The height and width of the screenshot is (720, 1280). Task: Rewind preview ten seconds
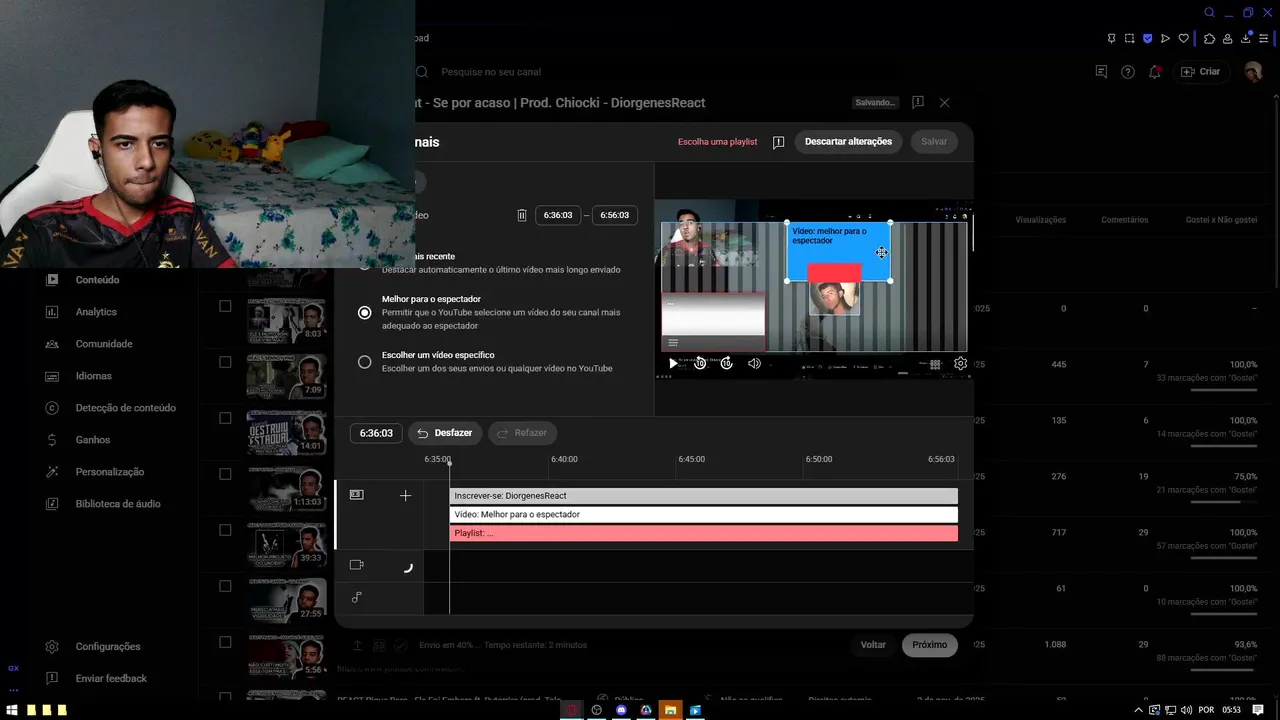pyautogui.click(x=700, y=364)
